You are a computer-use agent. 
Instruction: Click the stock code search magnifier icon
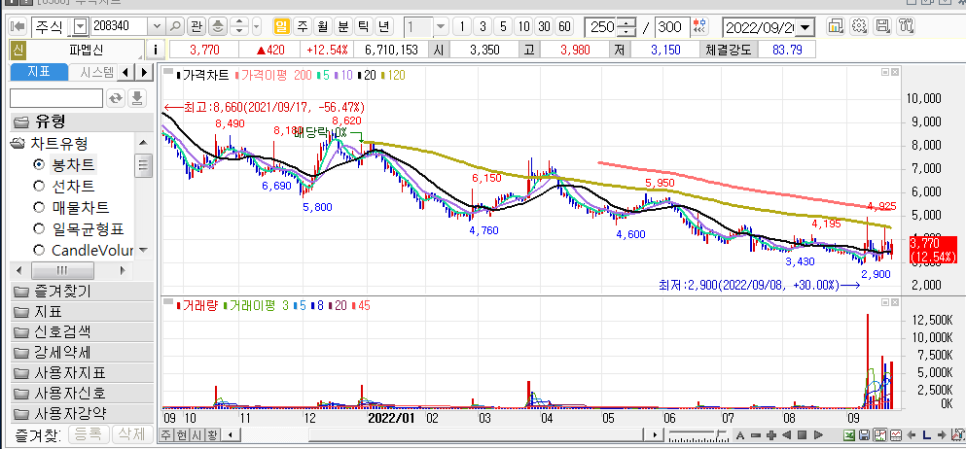pos(175,26)
